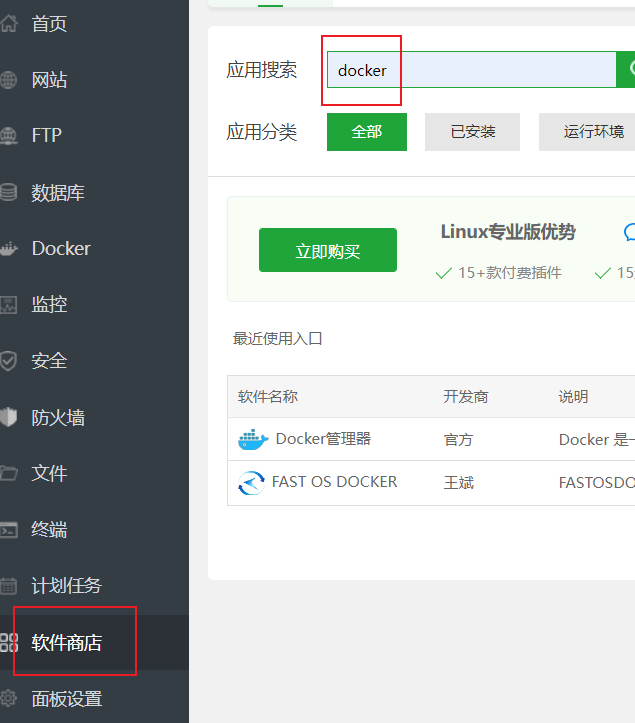The height and width of the screenshot is (723, 635).
Task: Click the Docker管理器 software name
Action: 323,439
